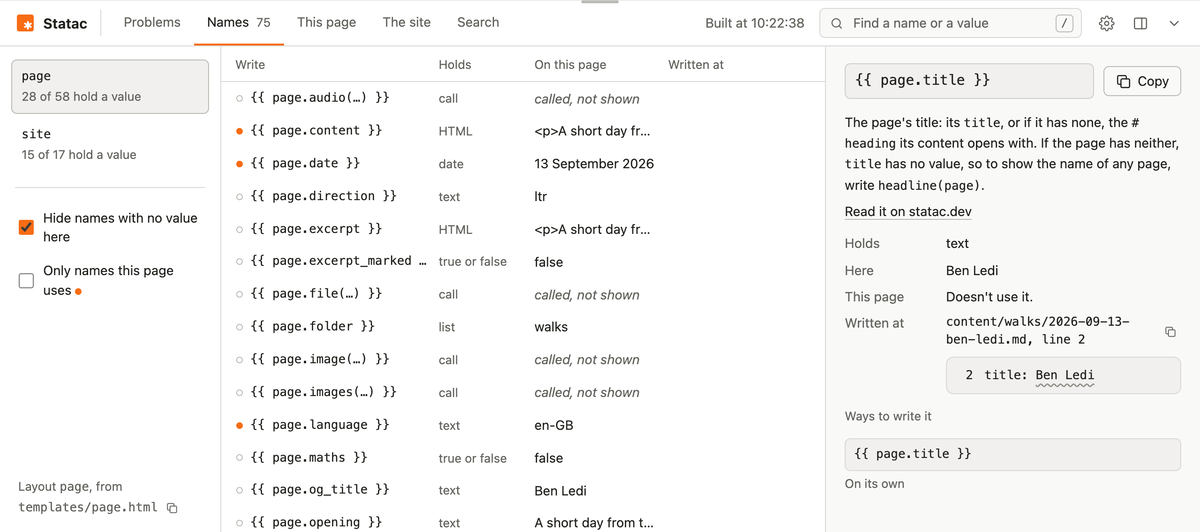Click the walks folder value
Image resolution: width=1200 pixels, height=532 pixels.
(x=551, y=327)
